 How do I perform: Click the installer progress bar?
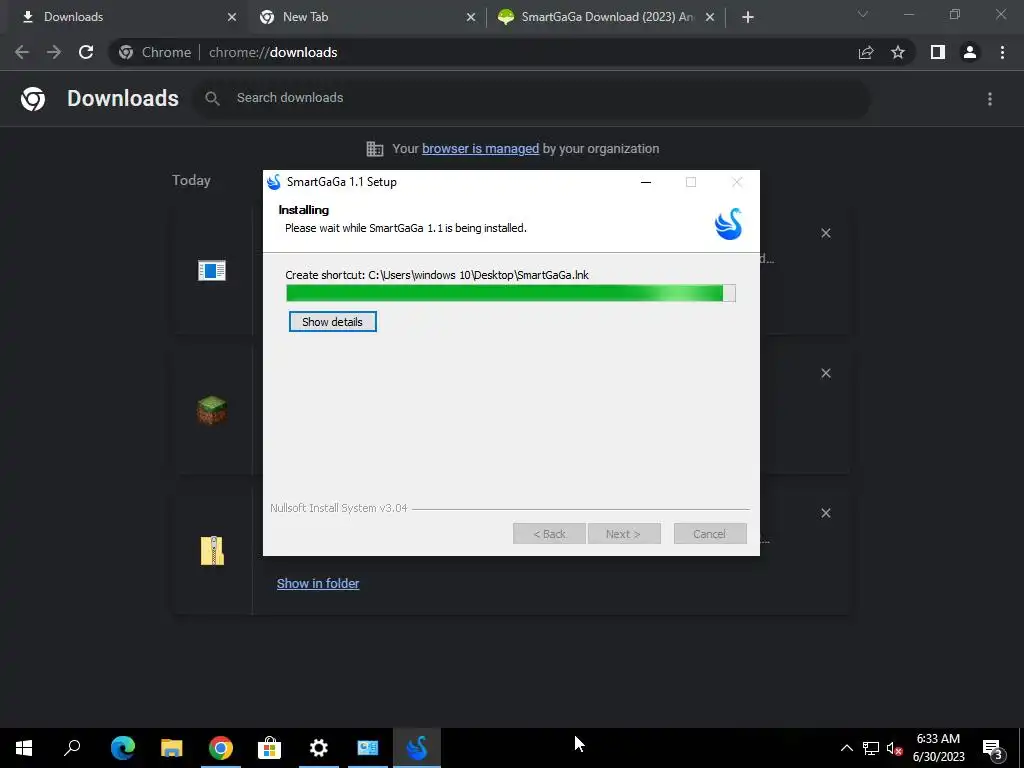pyautogui.click(x=511, y=293)
